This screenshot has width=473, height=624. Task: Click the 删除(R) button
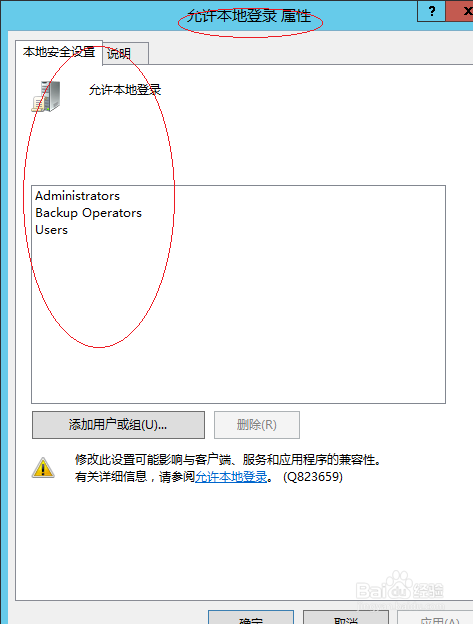[257, 425]
